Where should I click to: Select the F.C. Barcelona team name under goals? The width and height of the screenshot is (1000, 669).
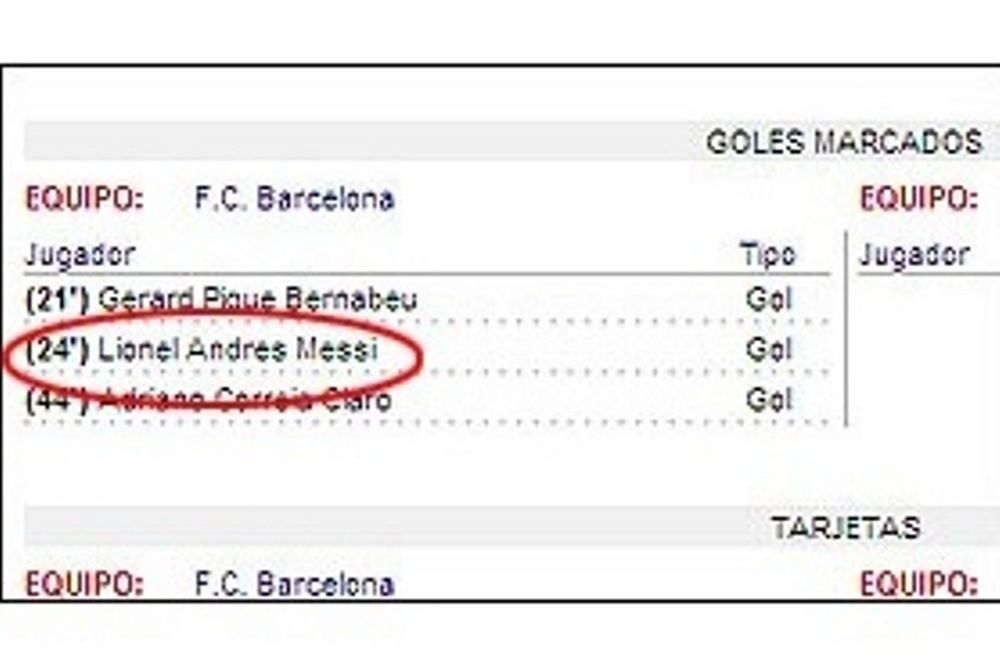[294, 198]
